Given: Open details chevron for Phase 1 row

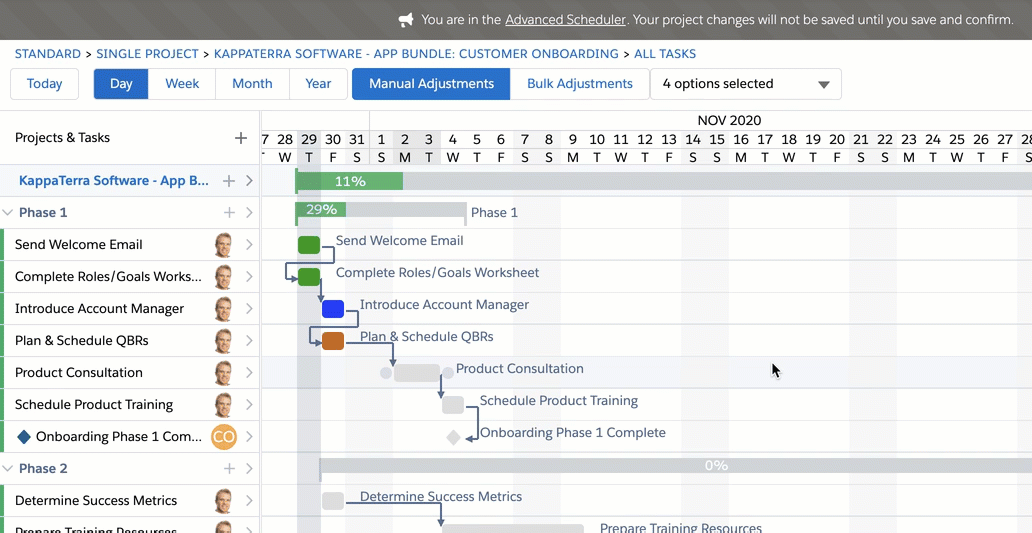Looking at the screenshot, I should (x=249, y=213).
